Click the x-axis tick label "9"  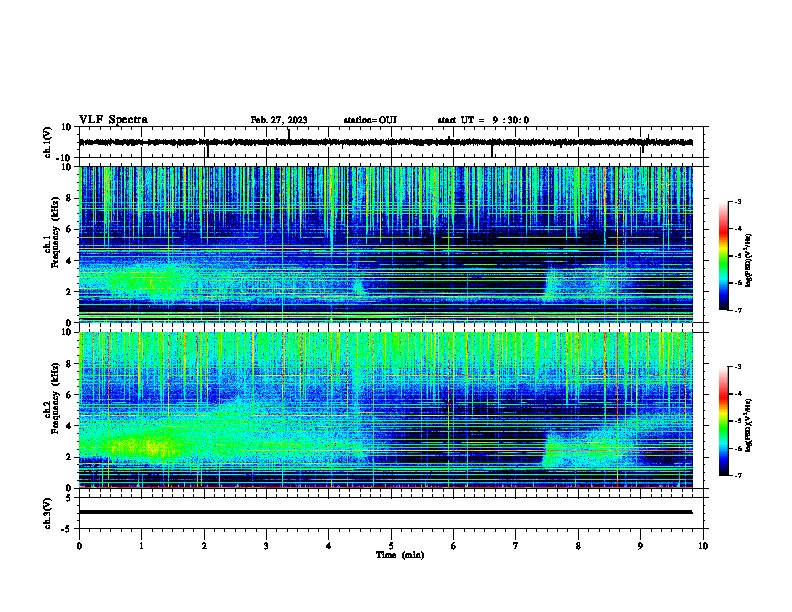(x=640, y=546)
